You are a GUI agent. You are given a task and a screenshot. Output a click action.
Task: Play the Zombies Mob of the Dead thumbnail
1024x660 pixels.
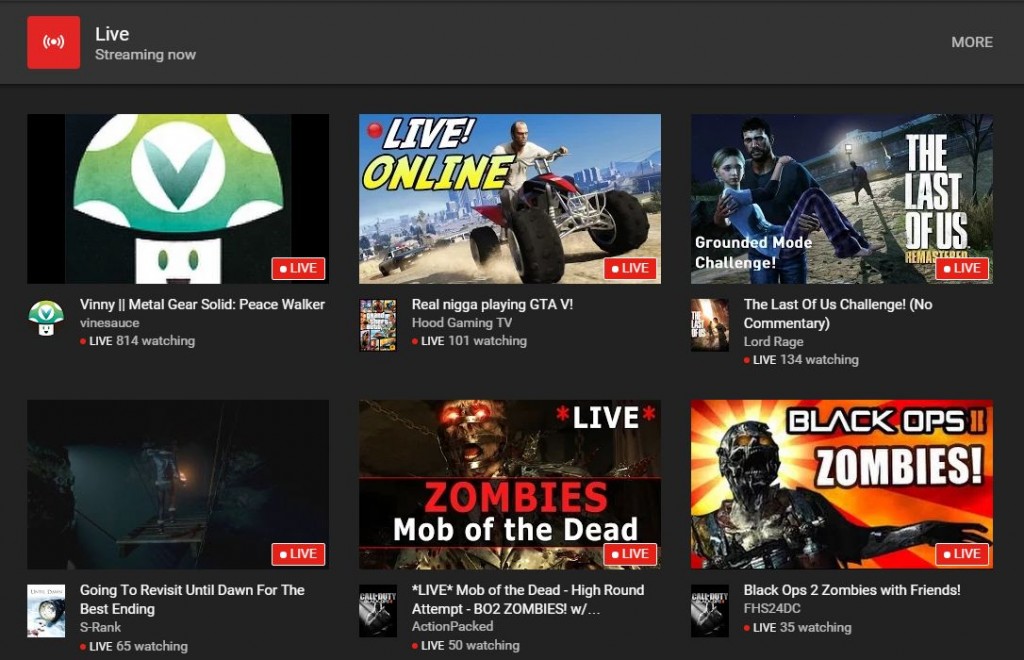click(510, 484)
